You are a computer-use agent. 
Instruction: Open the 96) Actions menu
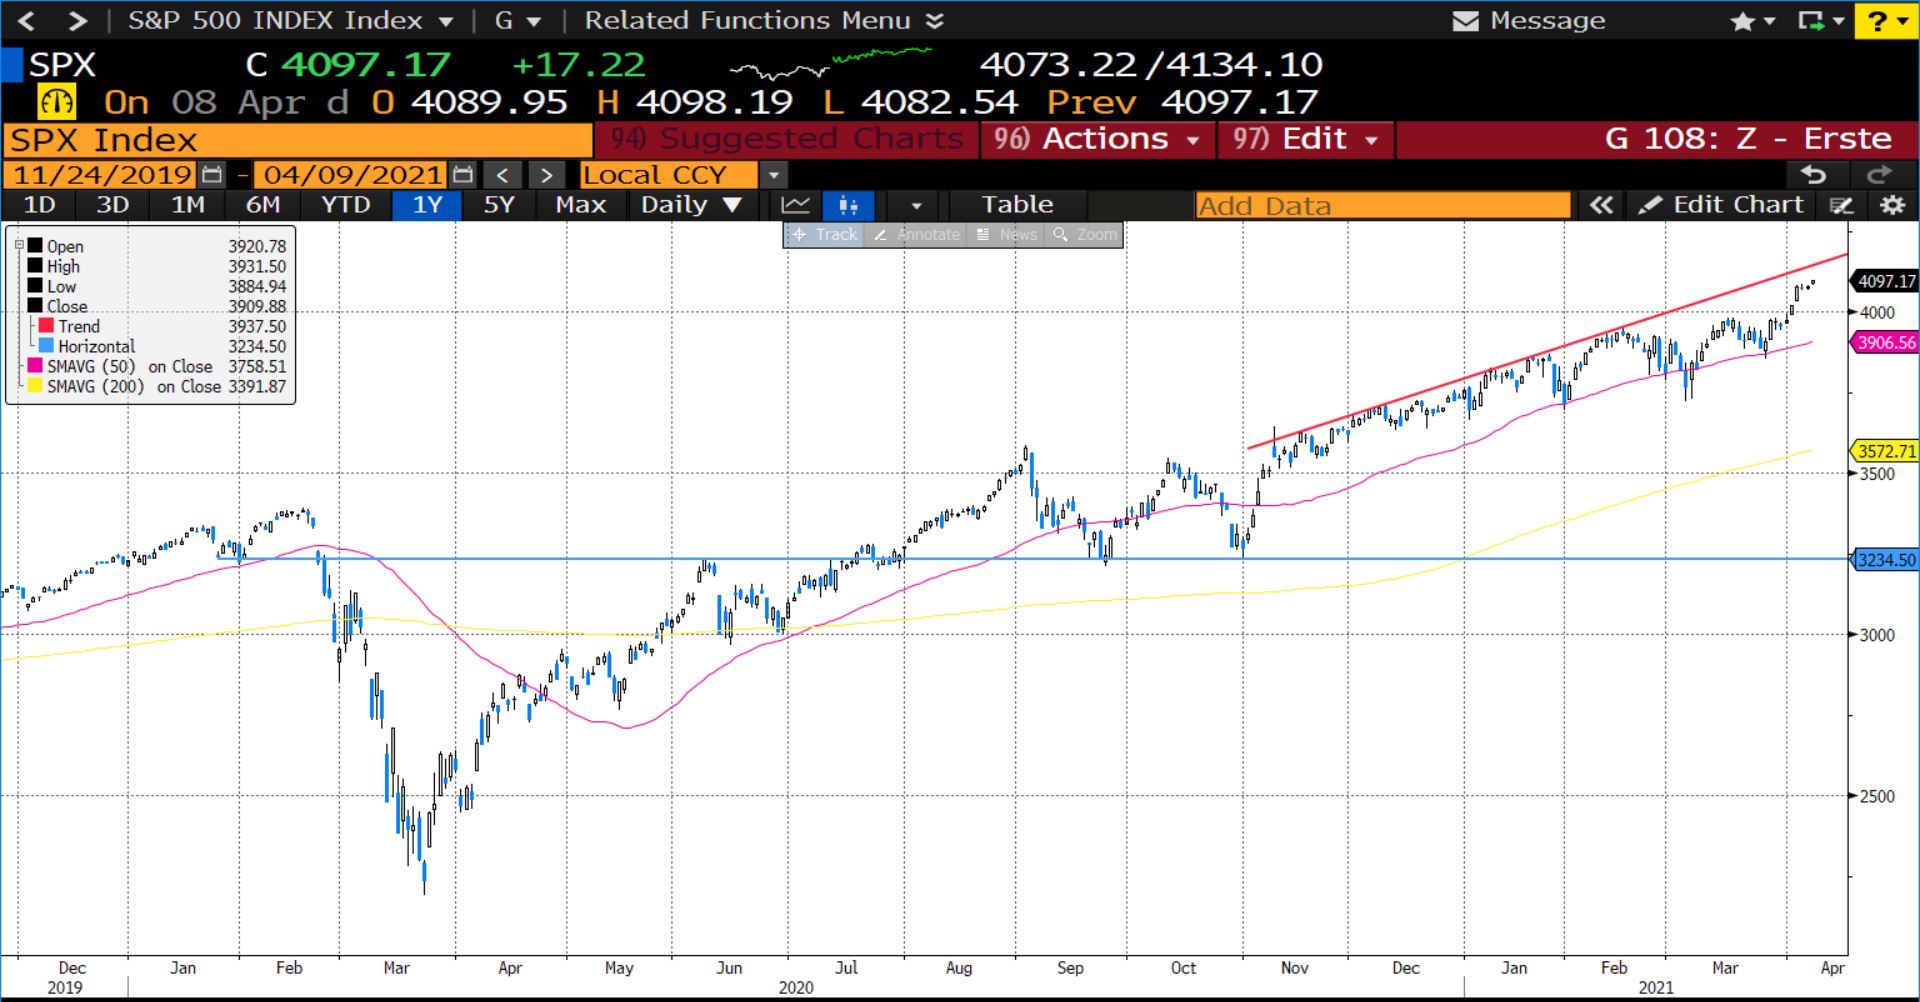tap(1097, 139)
